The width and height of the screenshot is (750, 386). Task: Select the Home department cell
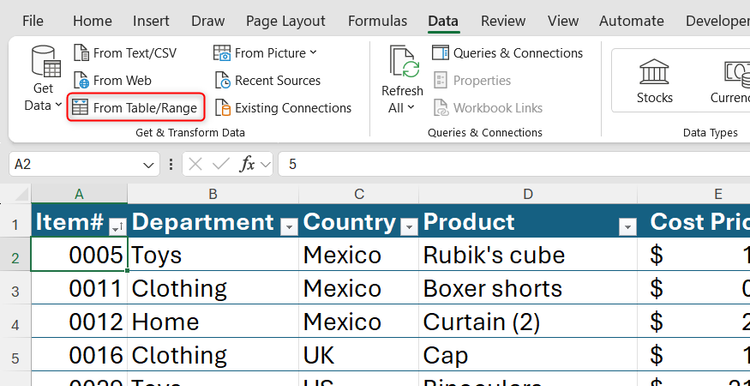coord(213,321)
